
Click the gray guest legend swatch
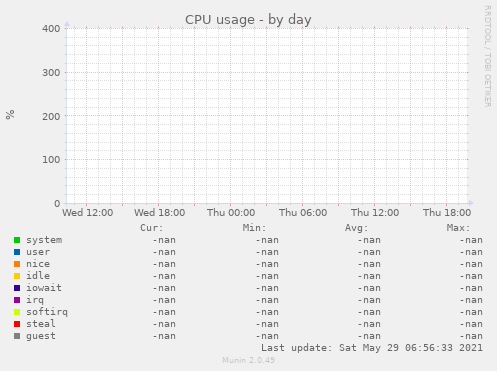coord(17,336)
